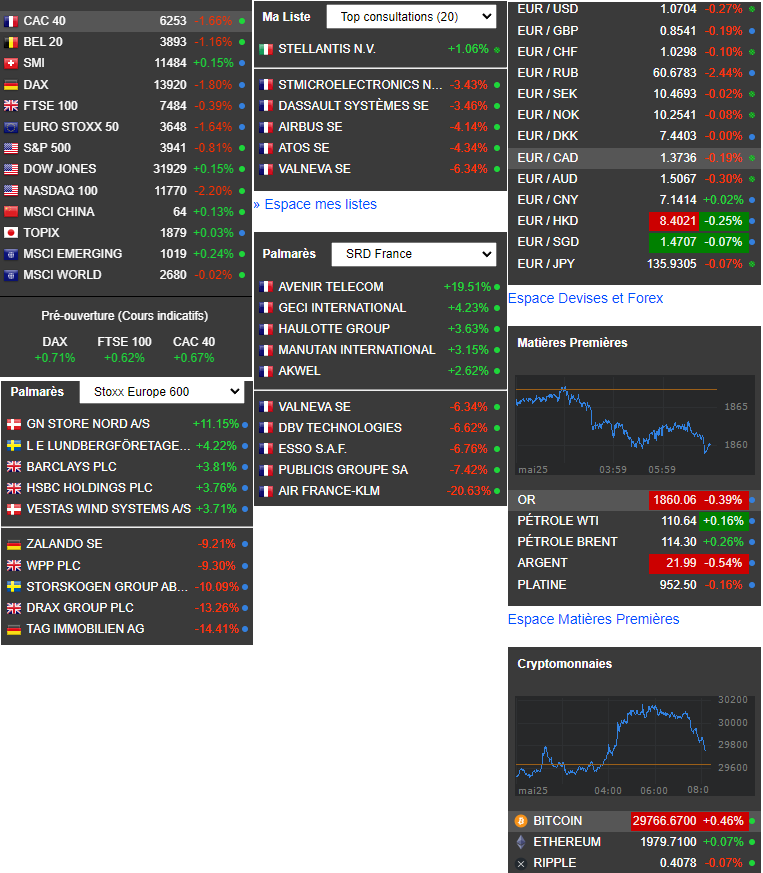Click the pre-opening FTSE 100 +0.62% value
Image resolution: width=763 pixels, height=873 pixels.
(124, 358)
